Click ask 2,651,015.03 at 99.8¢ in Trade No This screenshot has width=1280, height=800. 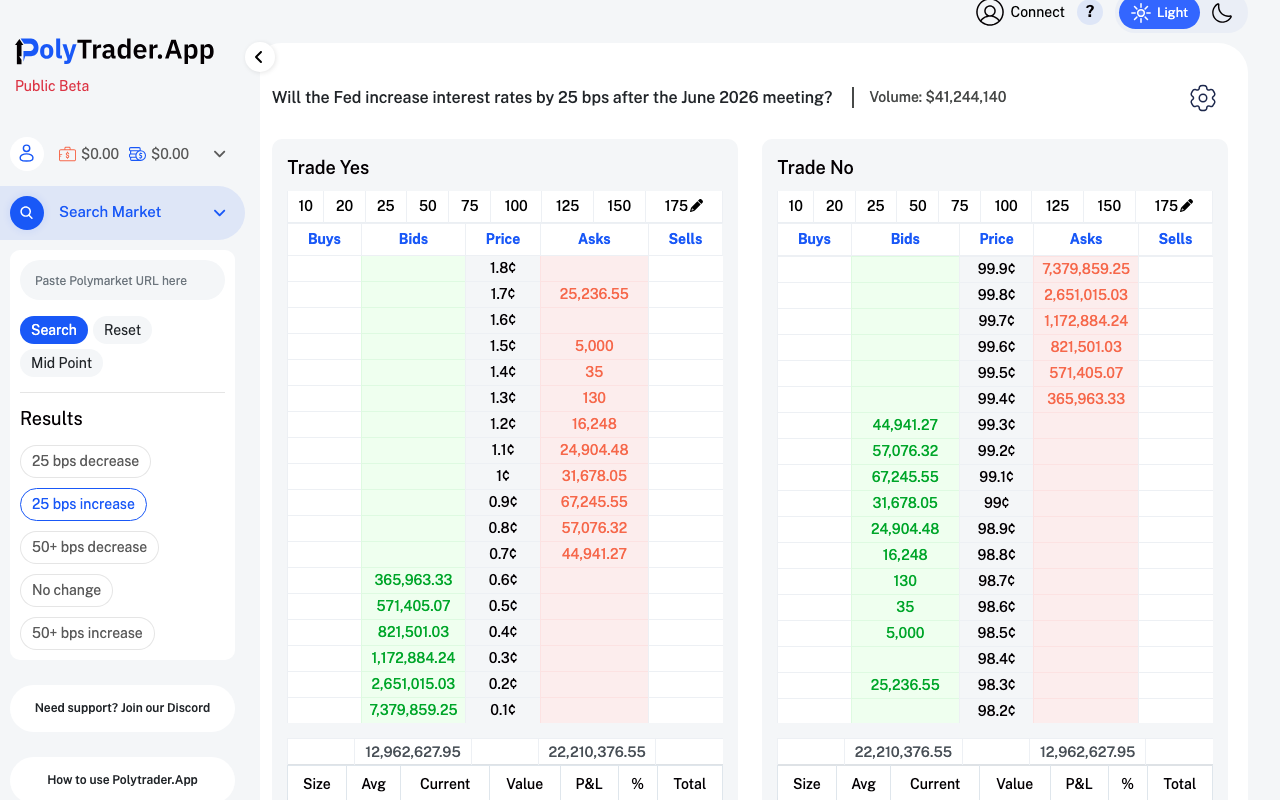point(1085,294)
